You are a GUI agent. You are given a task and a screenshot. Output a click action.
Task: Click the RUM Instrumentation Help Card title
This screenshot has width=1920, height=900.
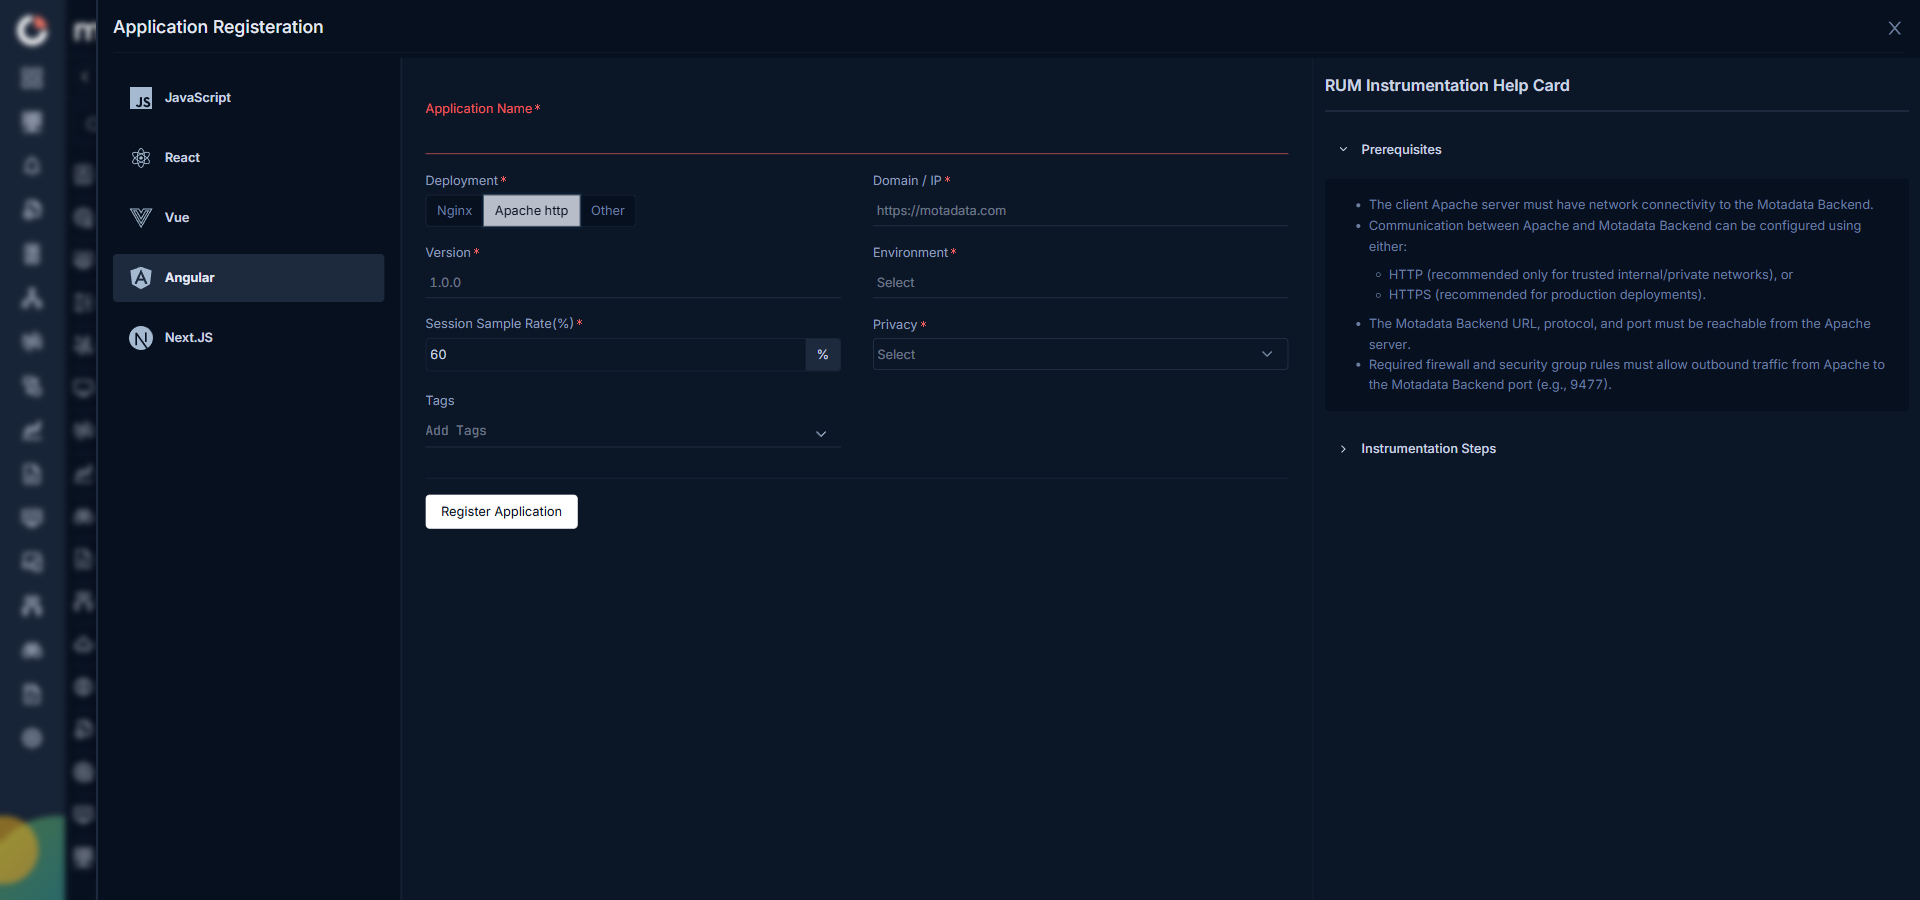point(1447,86)
